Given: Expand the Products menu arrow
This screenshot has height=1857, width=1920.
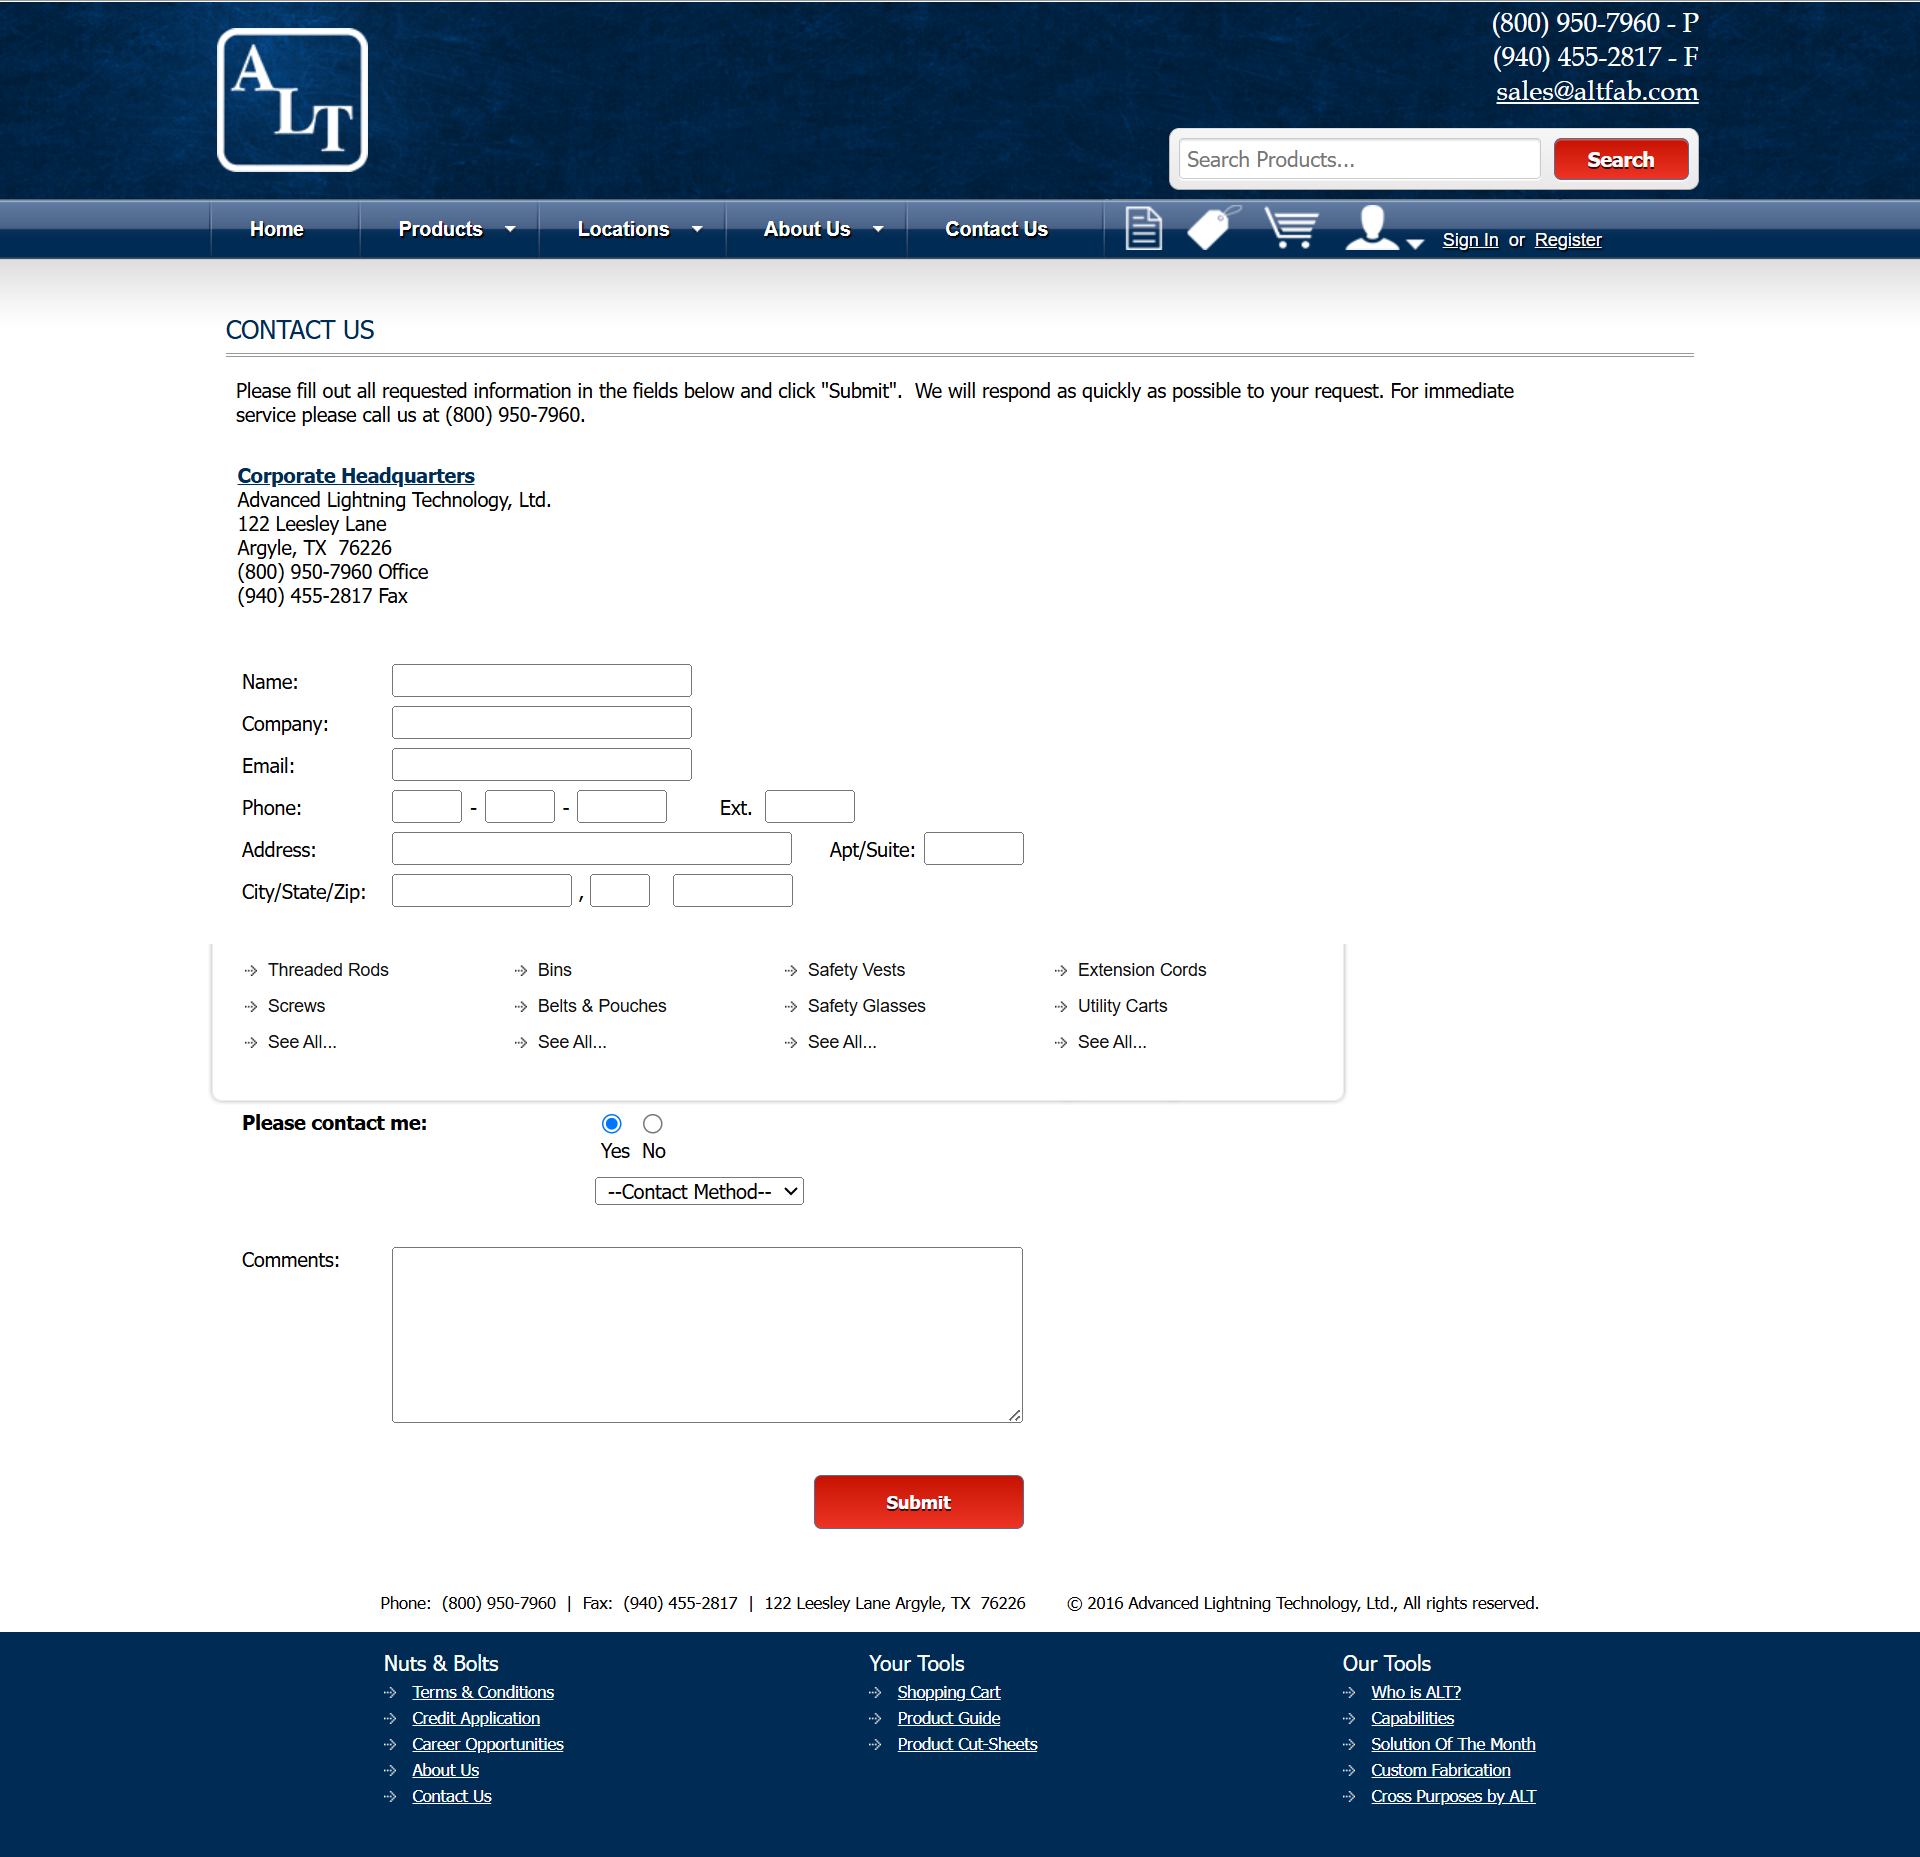Looking at the screenshot, I should point(510,229).
